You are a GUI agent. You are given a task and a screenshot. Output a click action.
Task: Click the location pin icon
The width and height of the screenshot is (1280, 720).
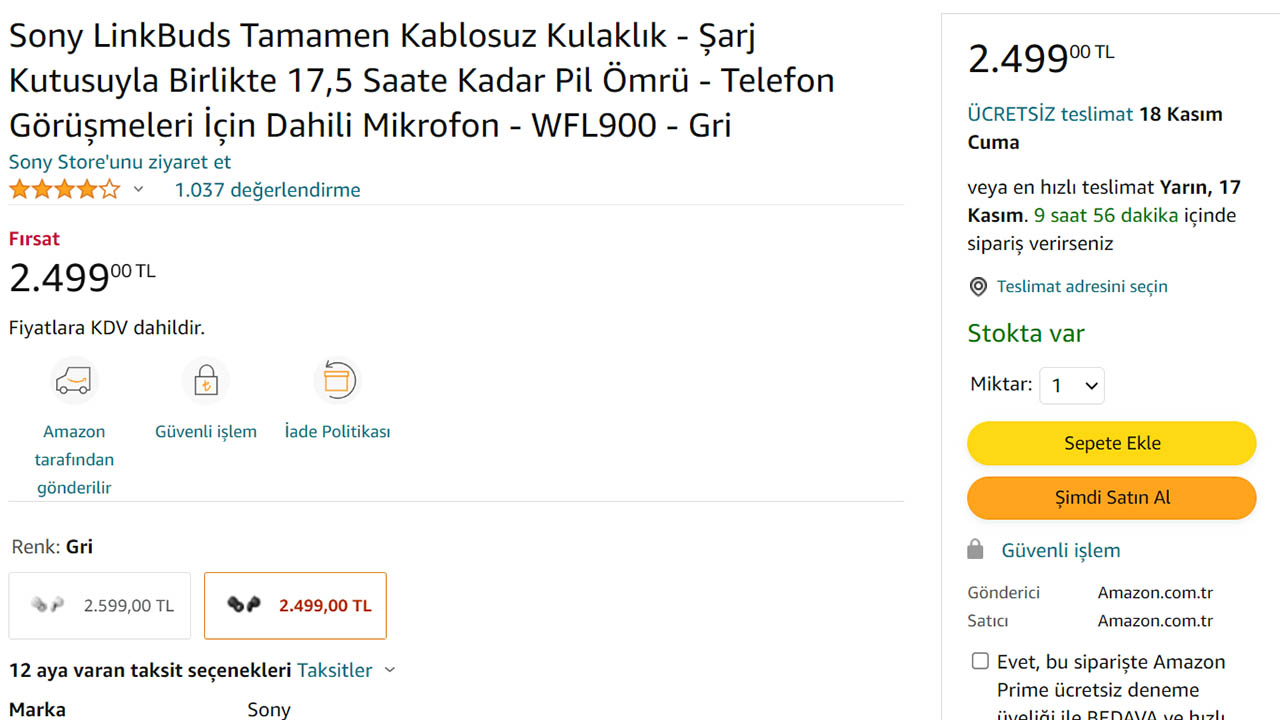click(978, 287)
